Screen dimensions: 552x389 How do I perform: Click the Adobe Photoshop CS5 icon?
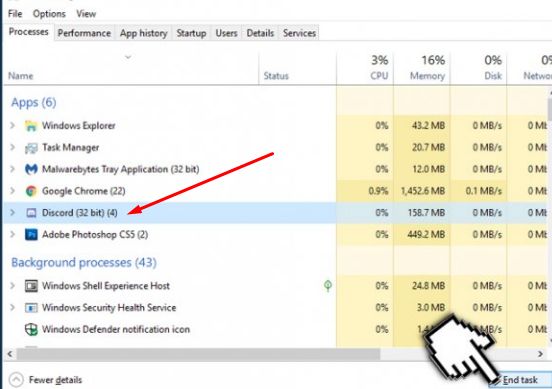click(31, 234)
